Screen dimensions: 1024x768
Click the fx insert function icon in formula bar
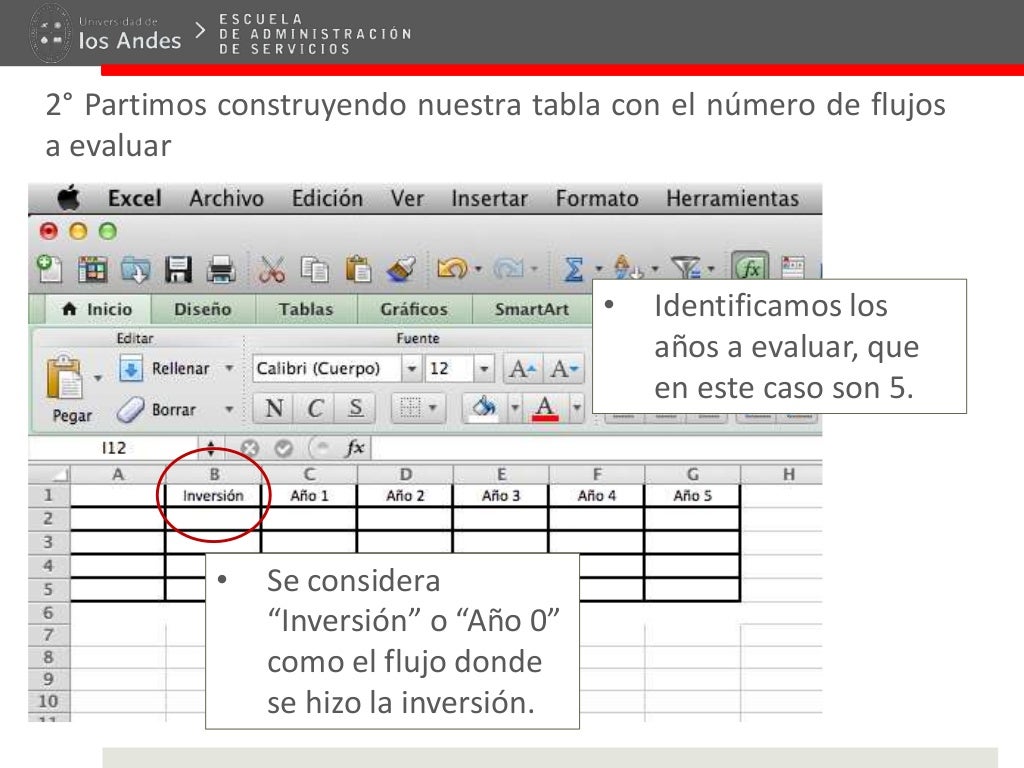[x=355, y=448]
